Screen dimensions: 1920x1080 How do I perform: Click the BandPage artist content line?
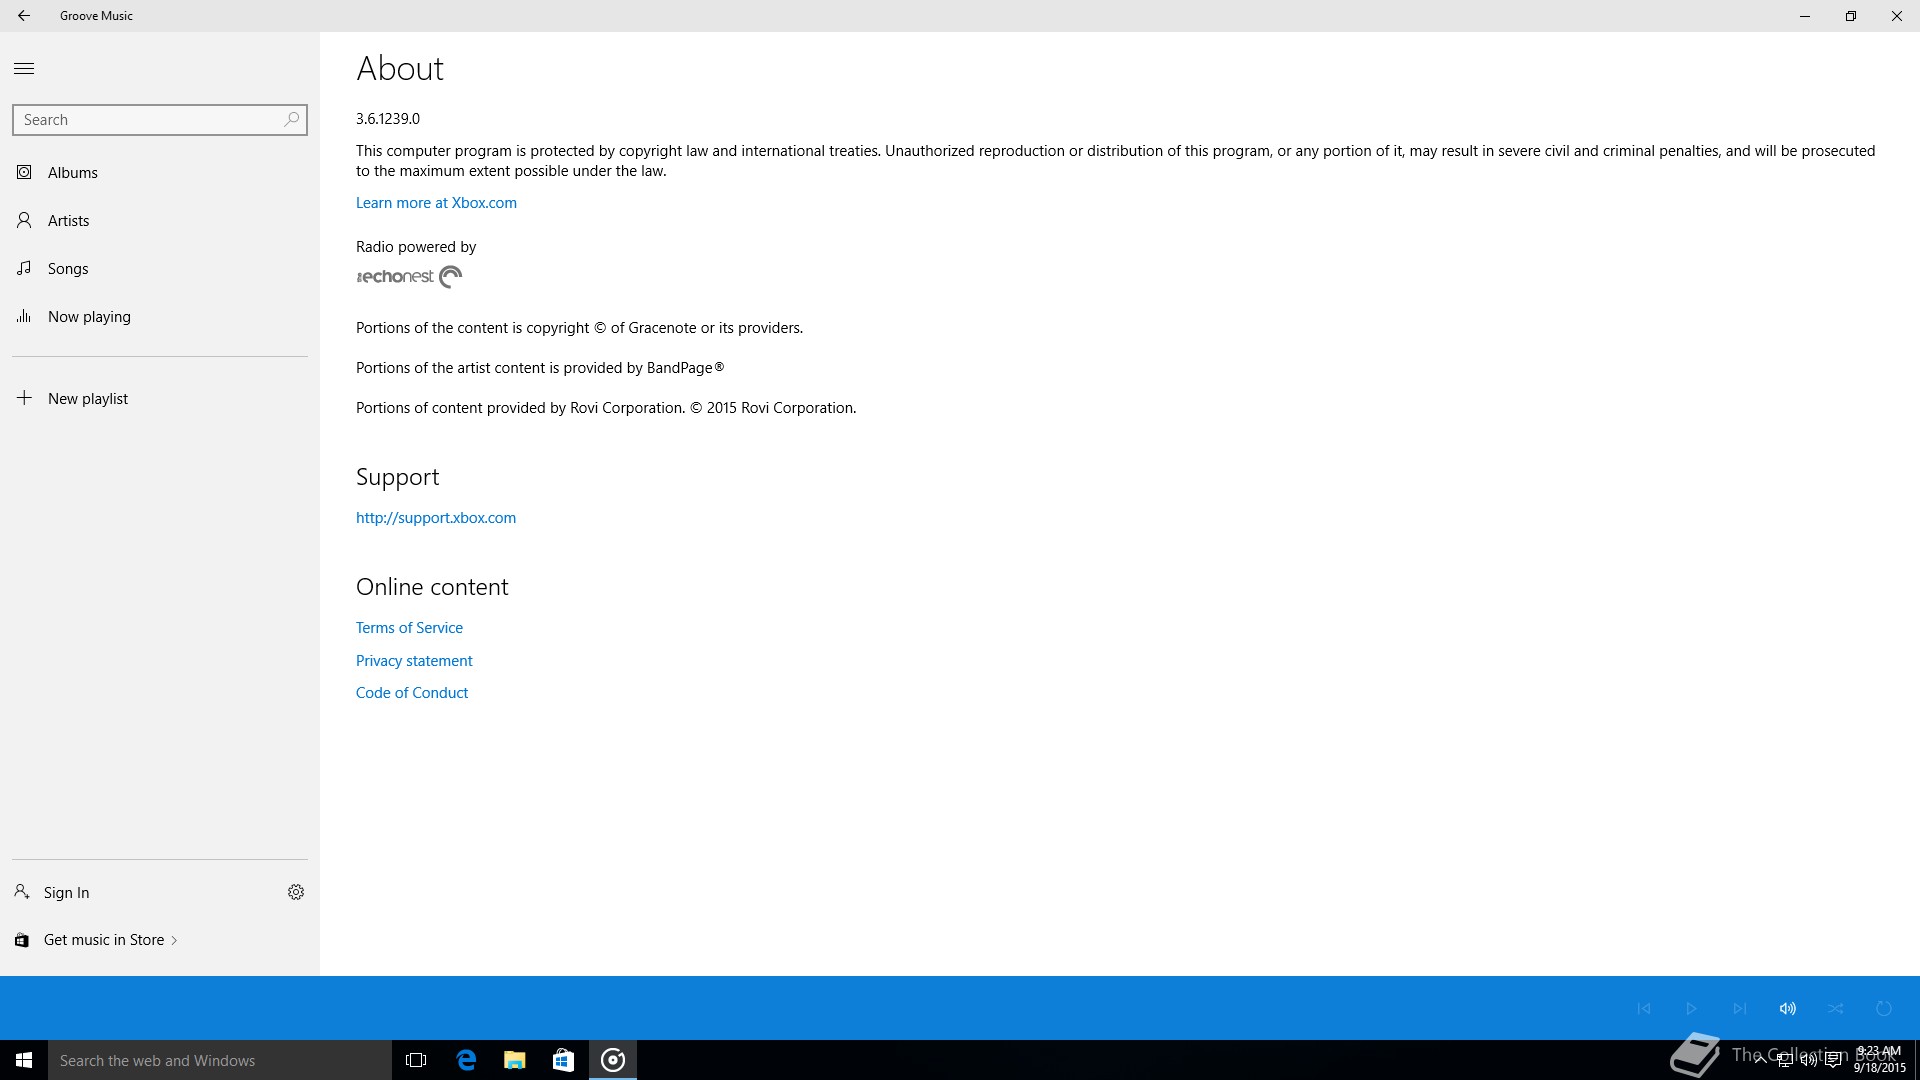(x=540, y=368)
